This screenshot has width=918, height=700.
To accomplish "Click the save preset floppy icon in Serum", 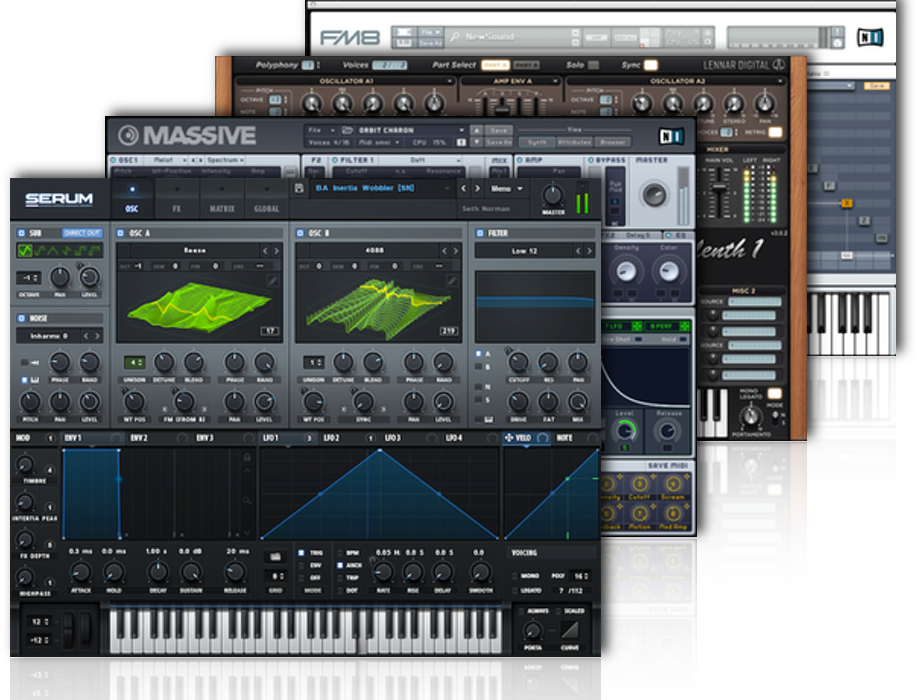I will [300, 188].
